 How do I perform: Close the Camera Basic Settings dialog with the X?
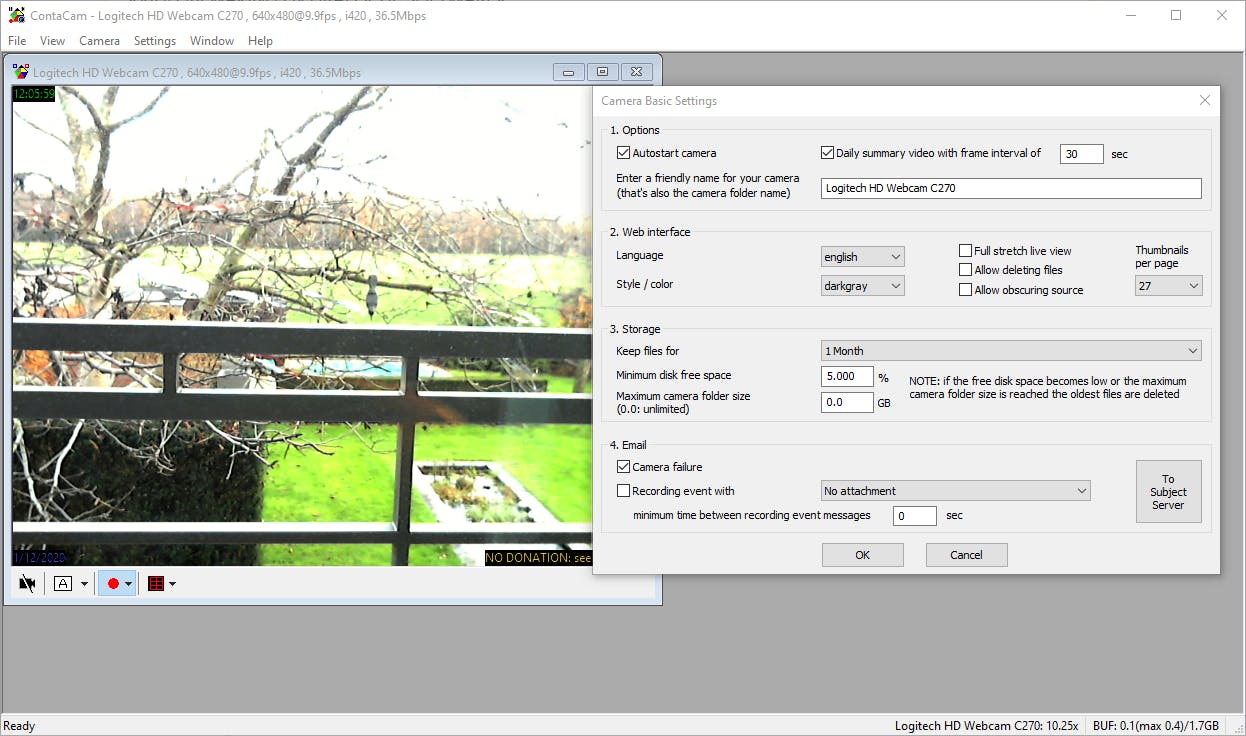point(1204,100)
